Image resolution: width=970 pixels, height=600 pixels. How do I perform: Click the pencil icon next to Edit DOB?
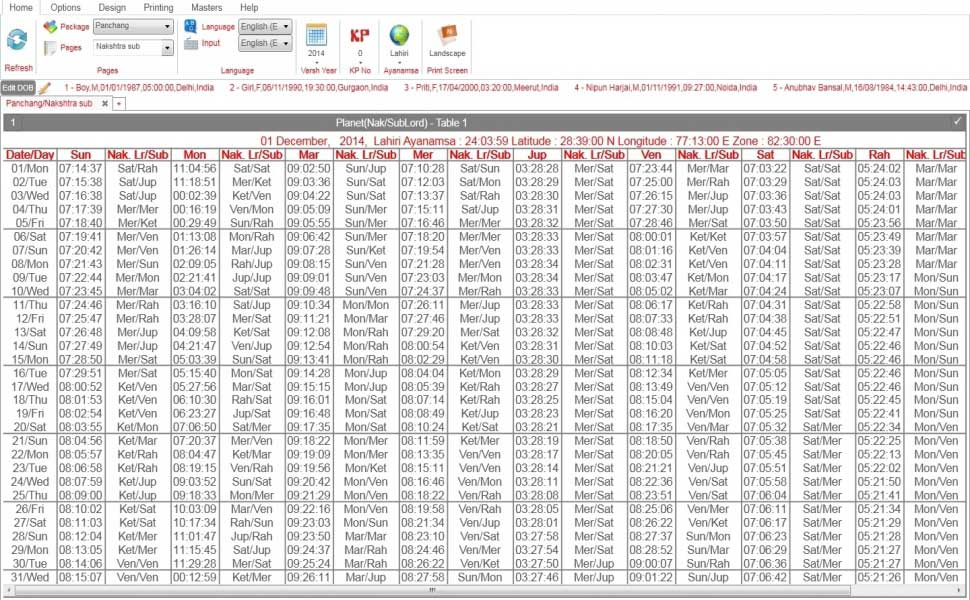point(44,88)
